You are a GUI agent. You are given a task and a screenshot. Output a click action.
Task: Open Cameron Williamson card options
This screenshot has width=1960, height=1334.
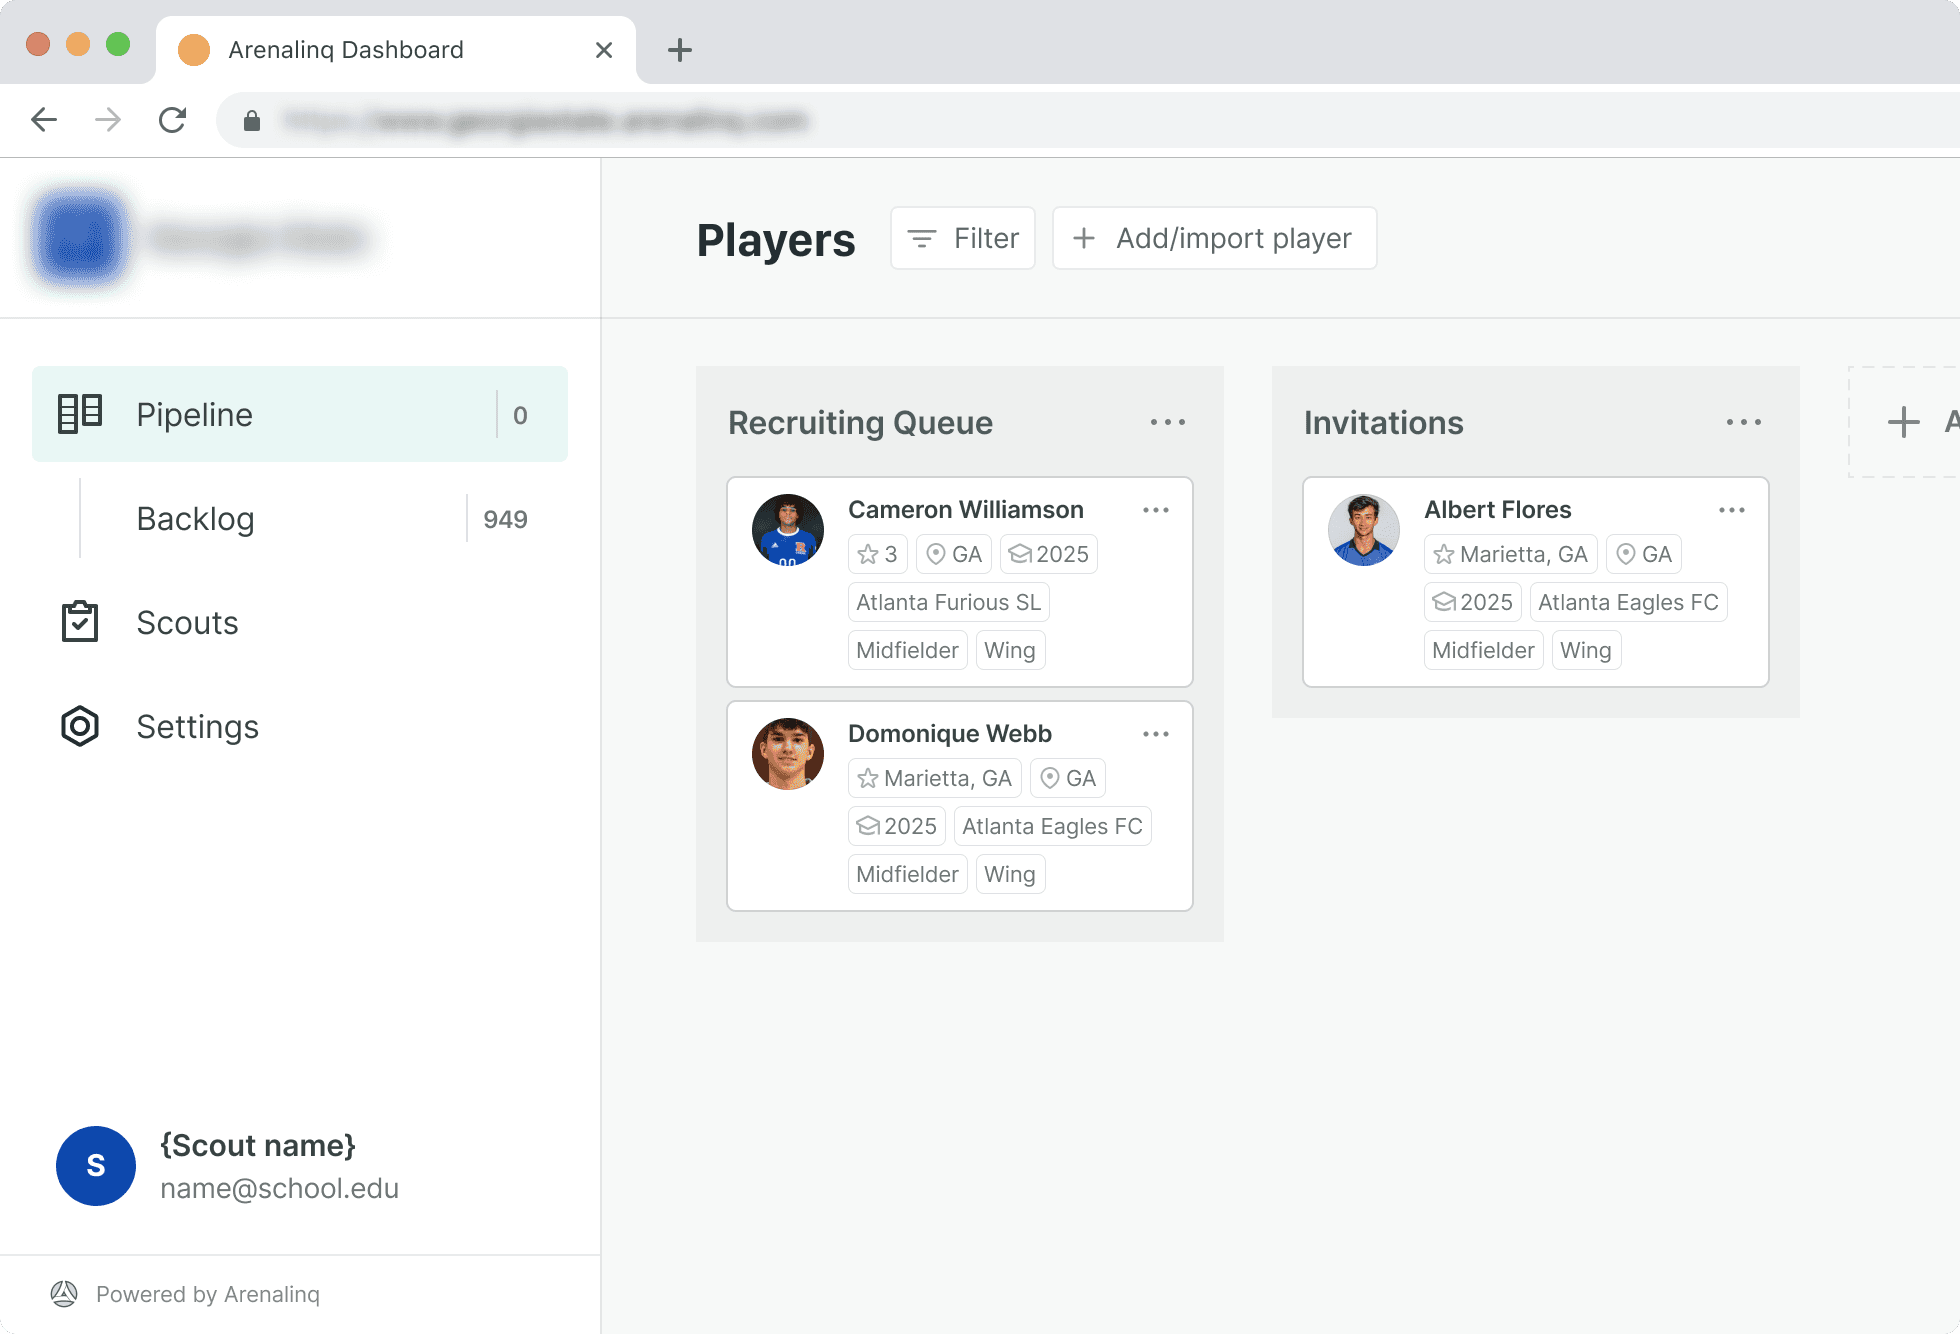pos(1156,510)
